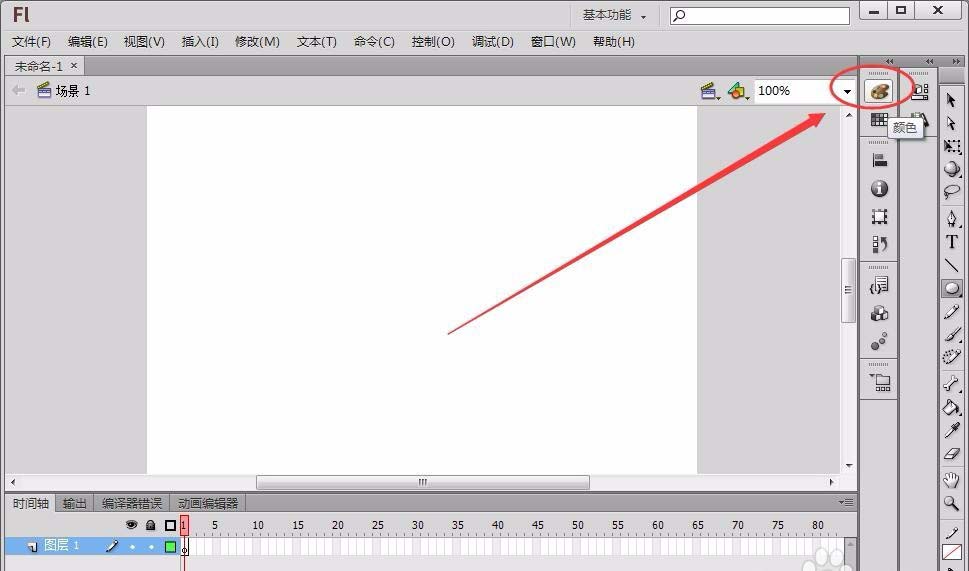The height and width of the screenshot is (571, 969).
Task: Open the stroke color swatch
Action: click(x=952, y=552)
